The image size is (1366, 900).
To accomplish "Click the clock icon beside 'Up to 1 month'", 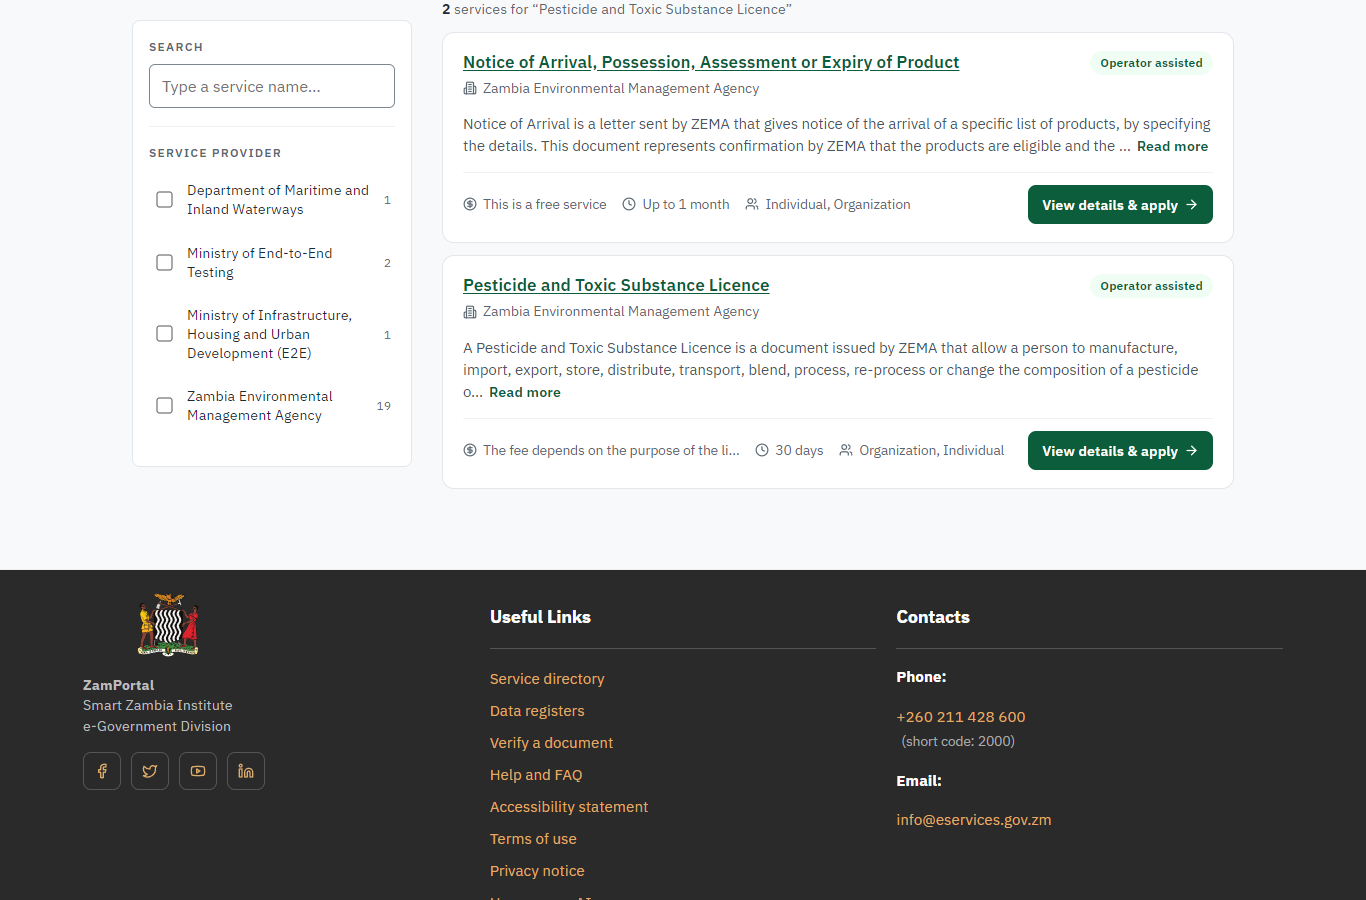I will [629, 204].
